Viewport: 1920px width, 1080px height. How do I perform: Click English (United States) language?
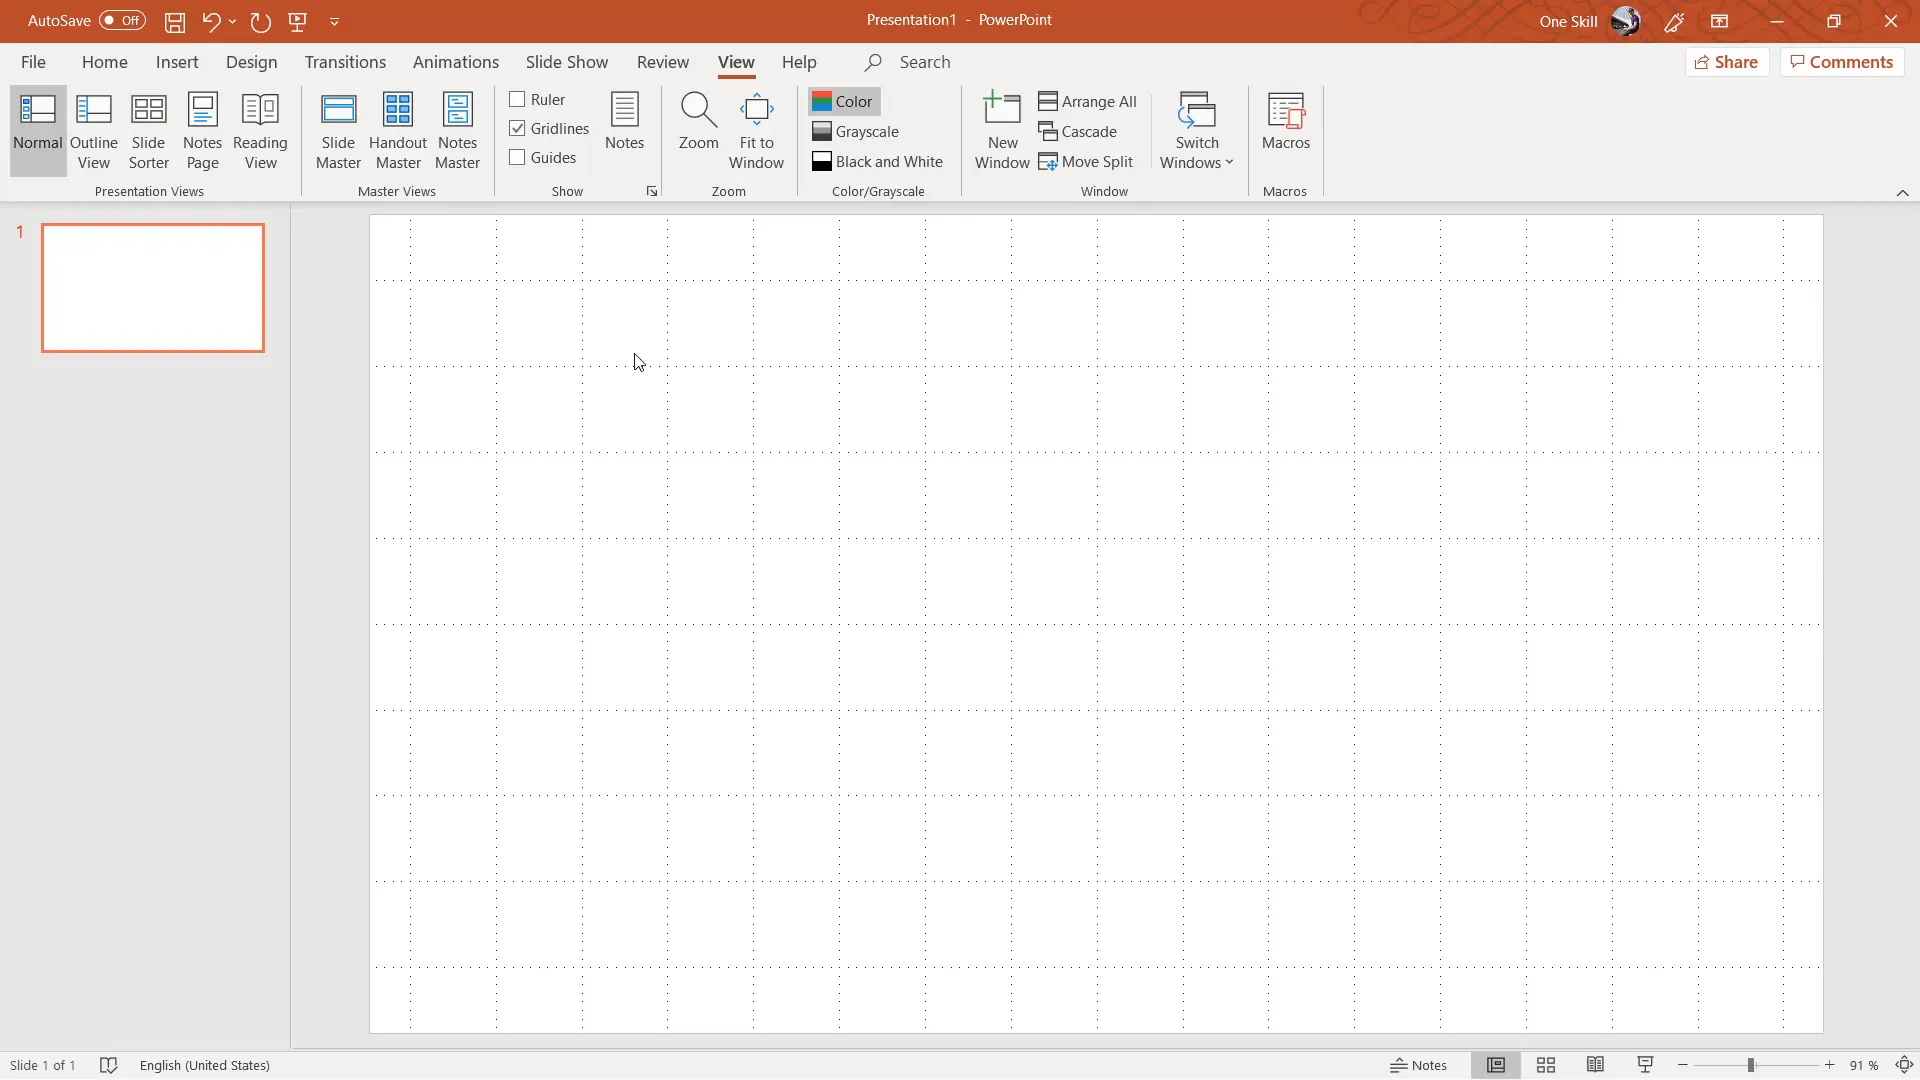tap(205, 1065)
